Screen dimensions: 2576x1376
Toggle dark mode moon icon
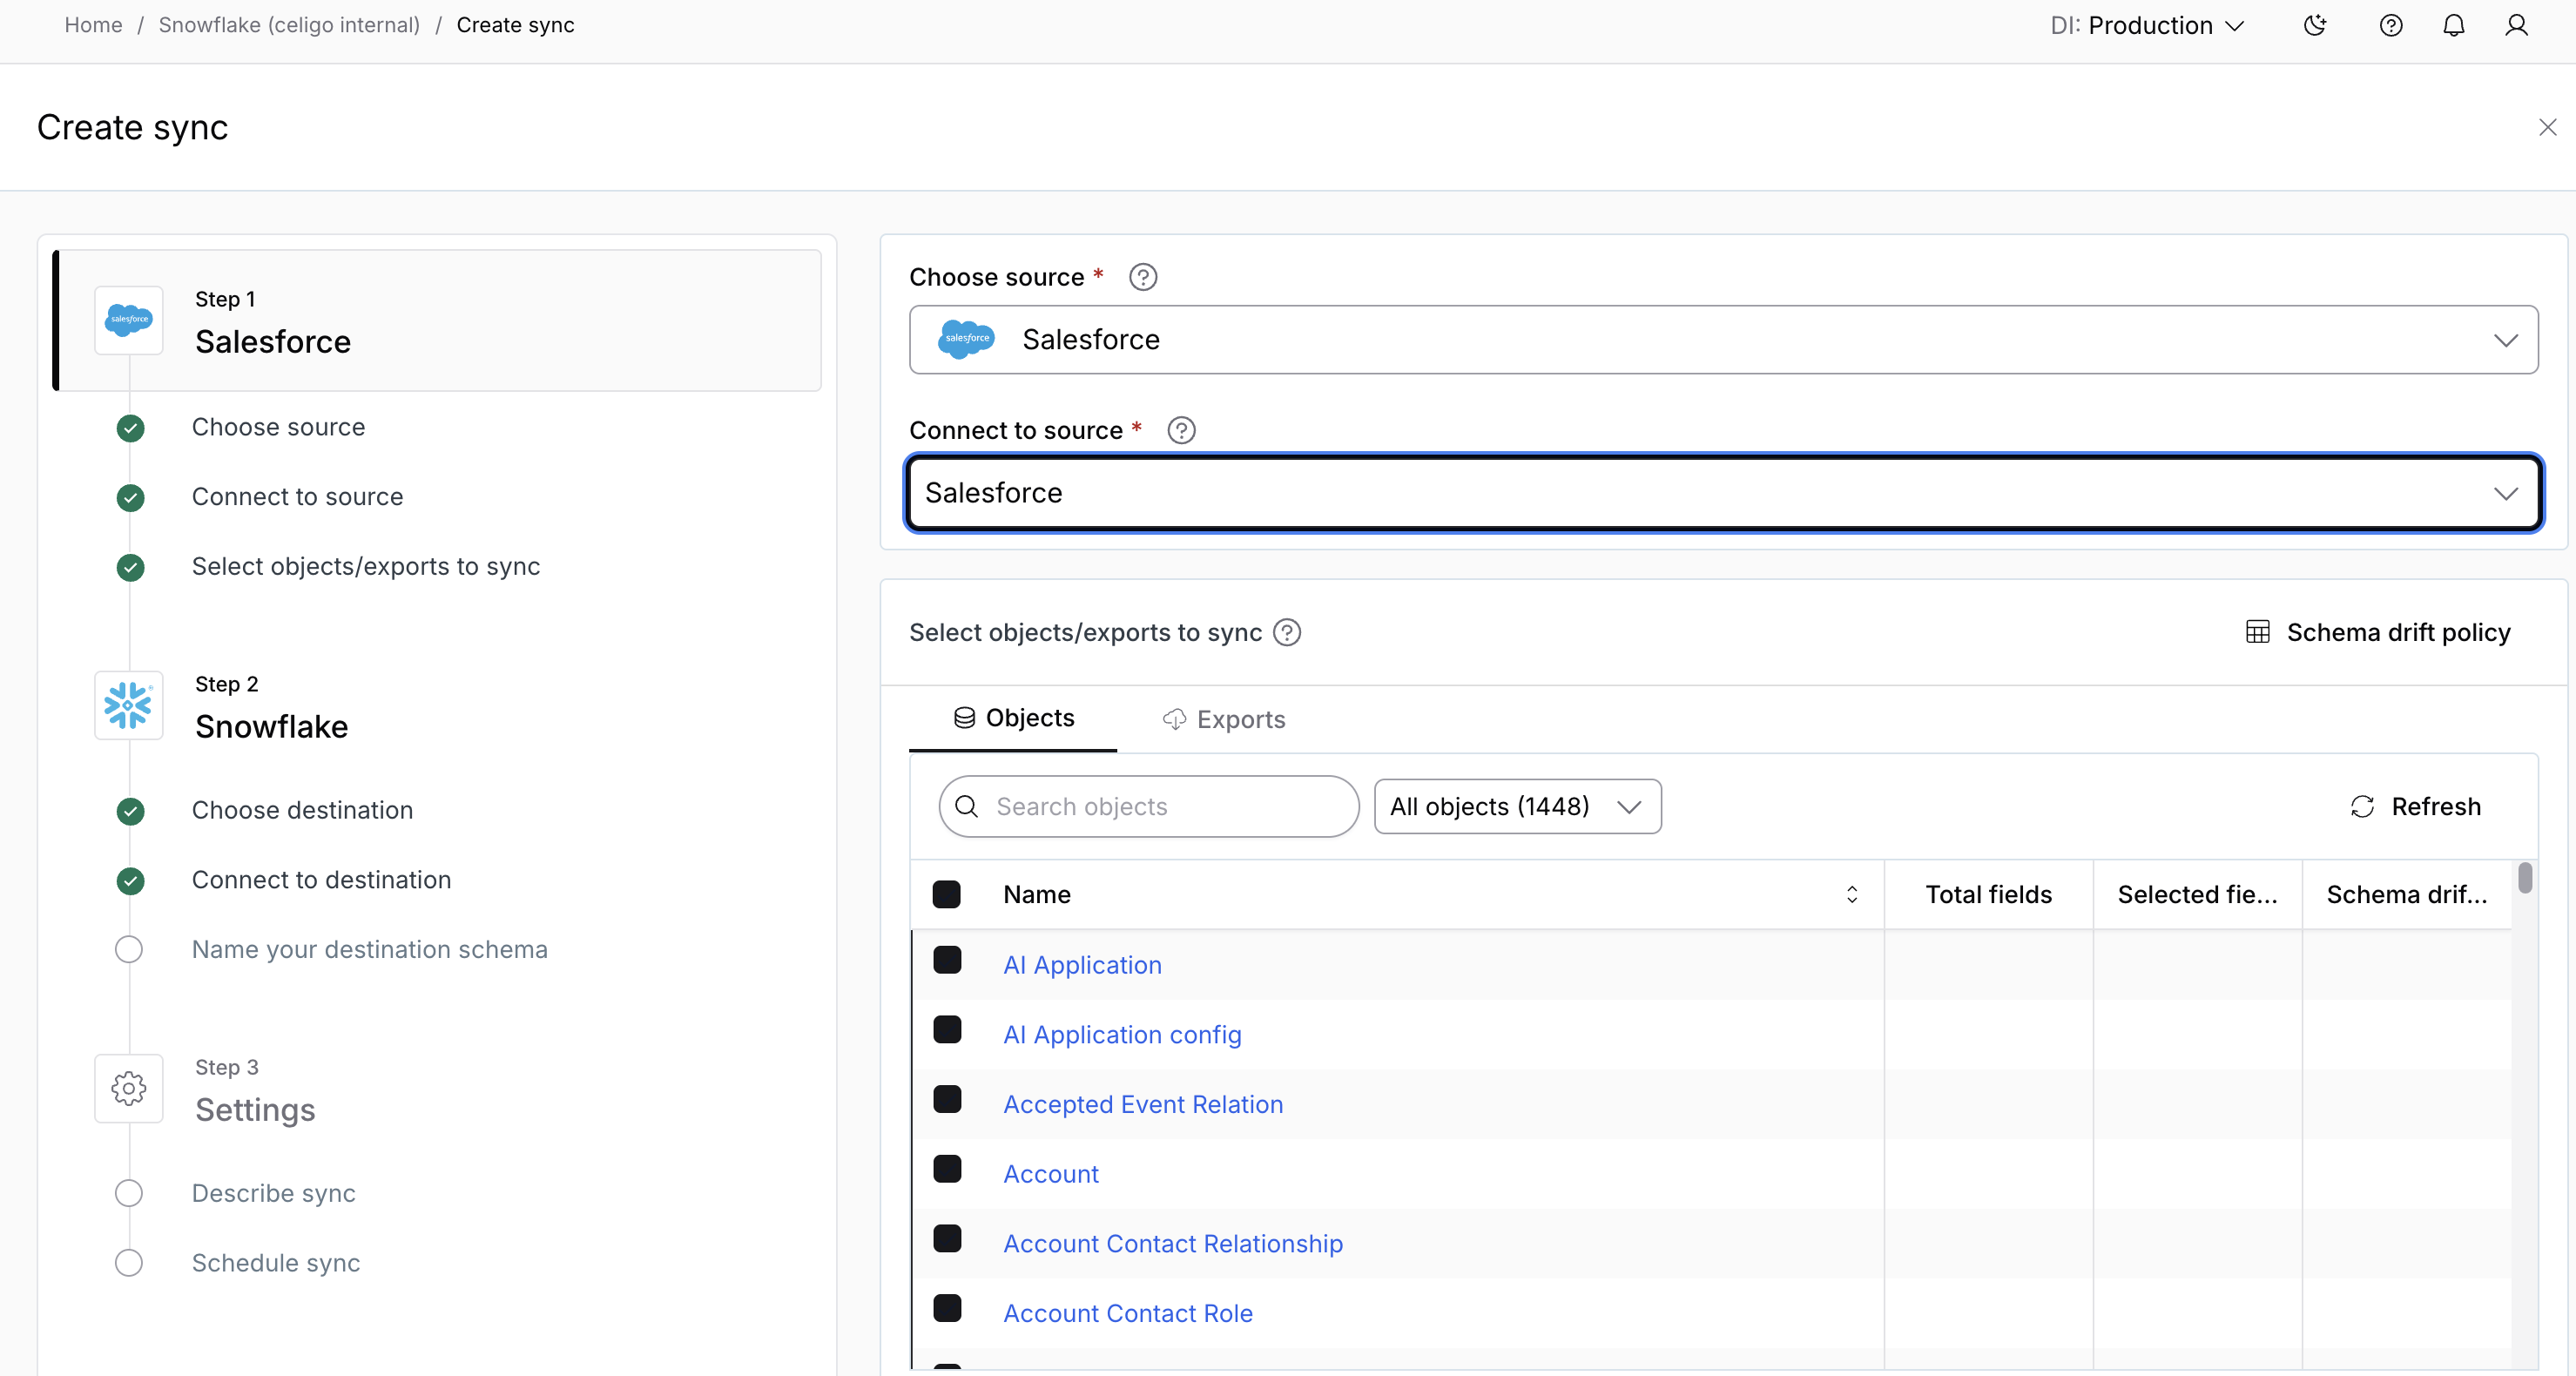click(x=2316, y=26)
